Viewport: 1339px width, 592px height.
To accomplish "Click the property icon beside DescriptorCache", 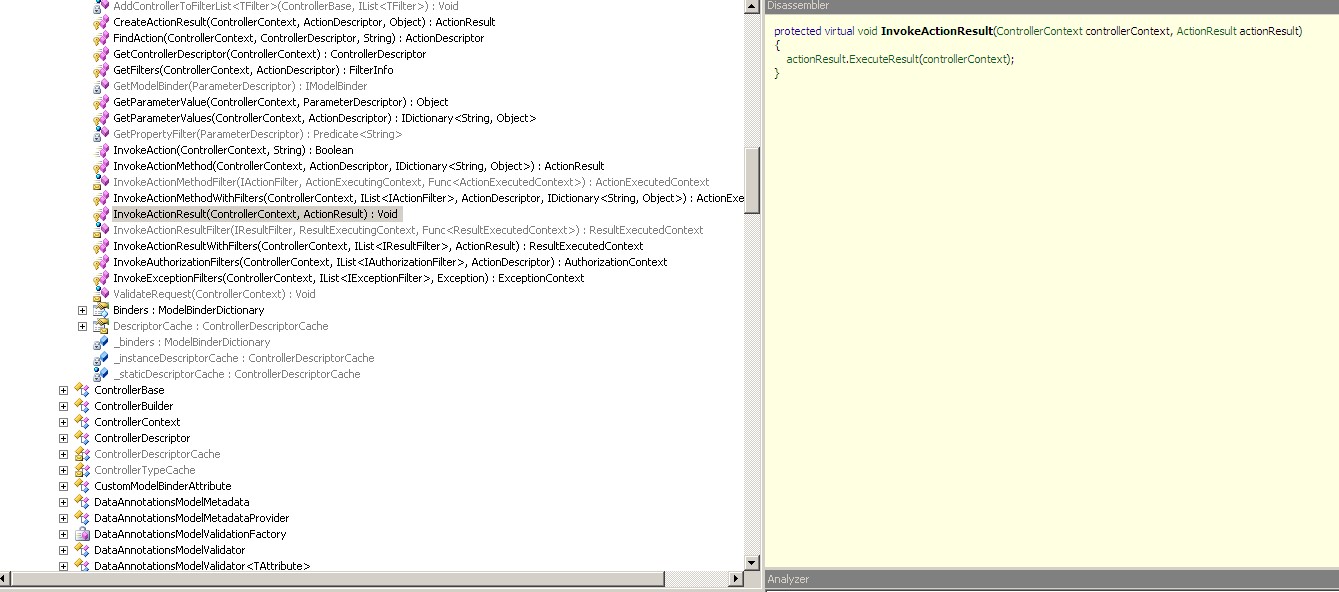I will point(100,326).
